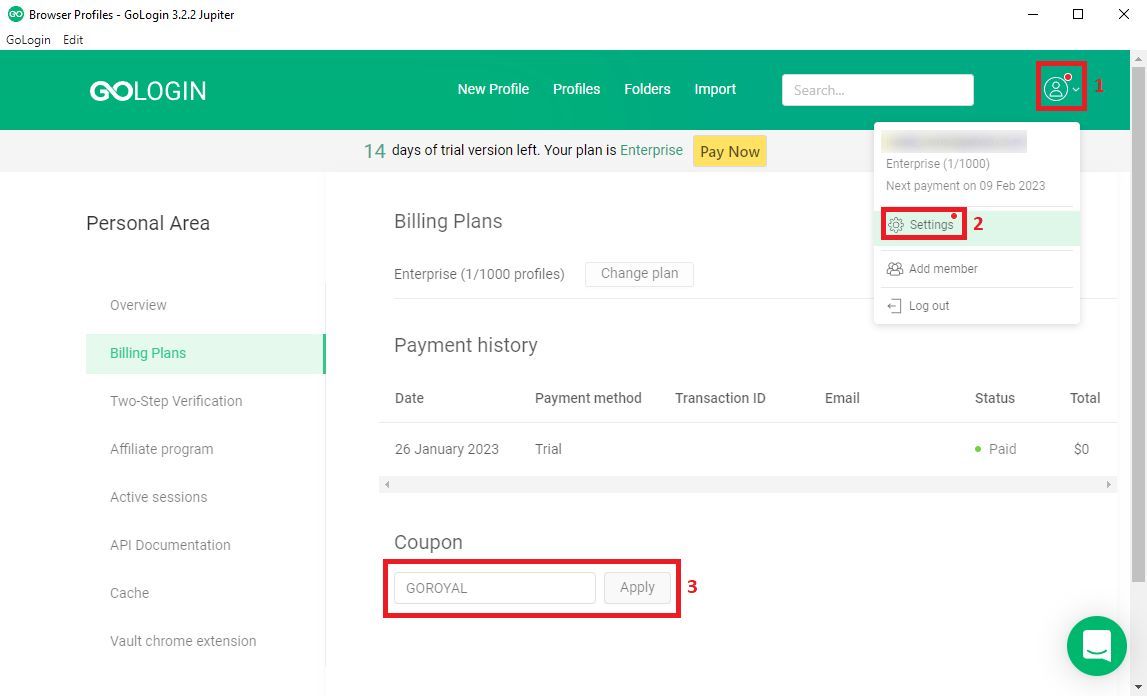Close the GoLogin window
Viewport: 1147px width, 696px height.
1124,14
